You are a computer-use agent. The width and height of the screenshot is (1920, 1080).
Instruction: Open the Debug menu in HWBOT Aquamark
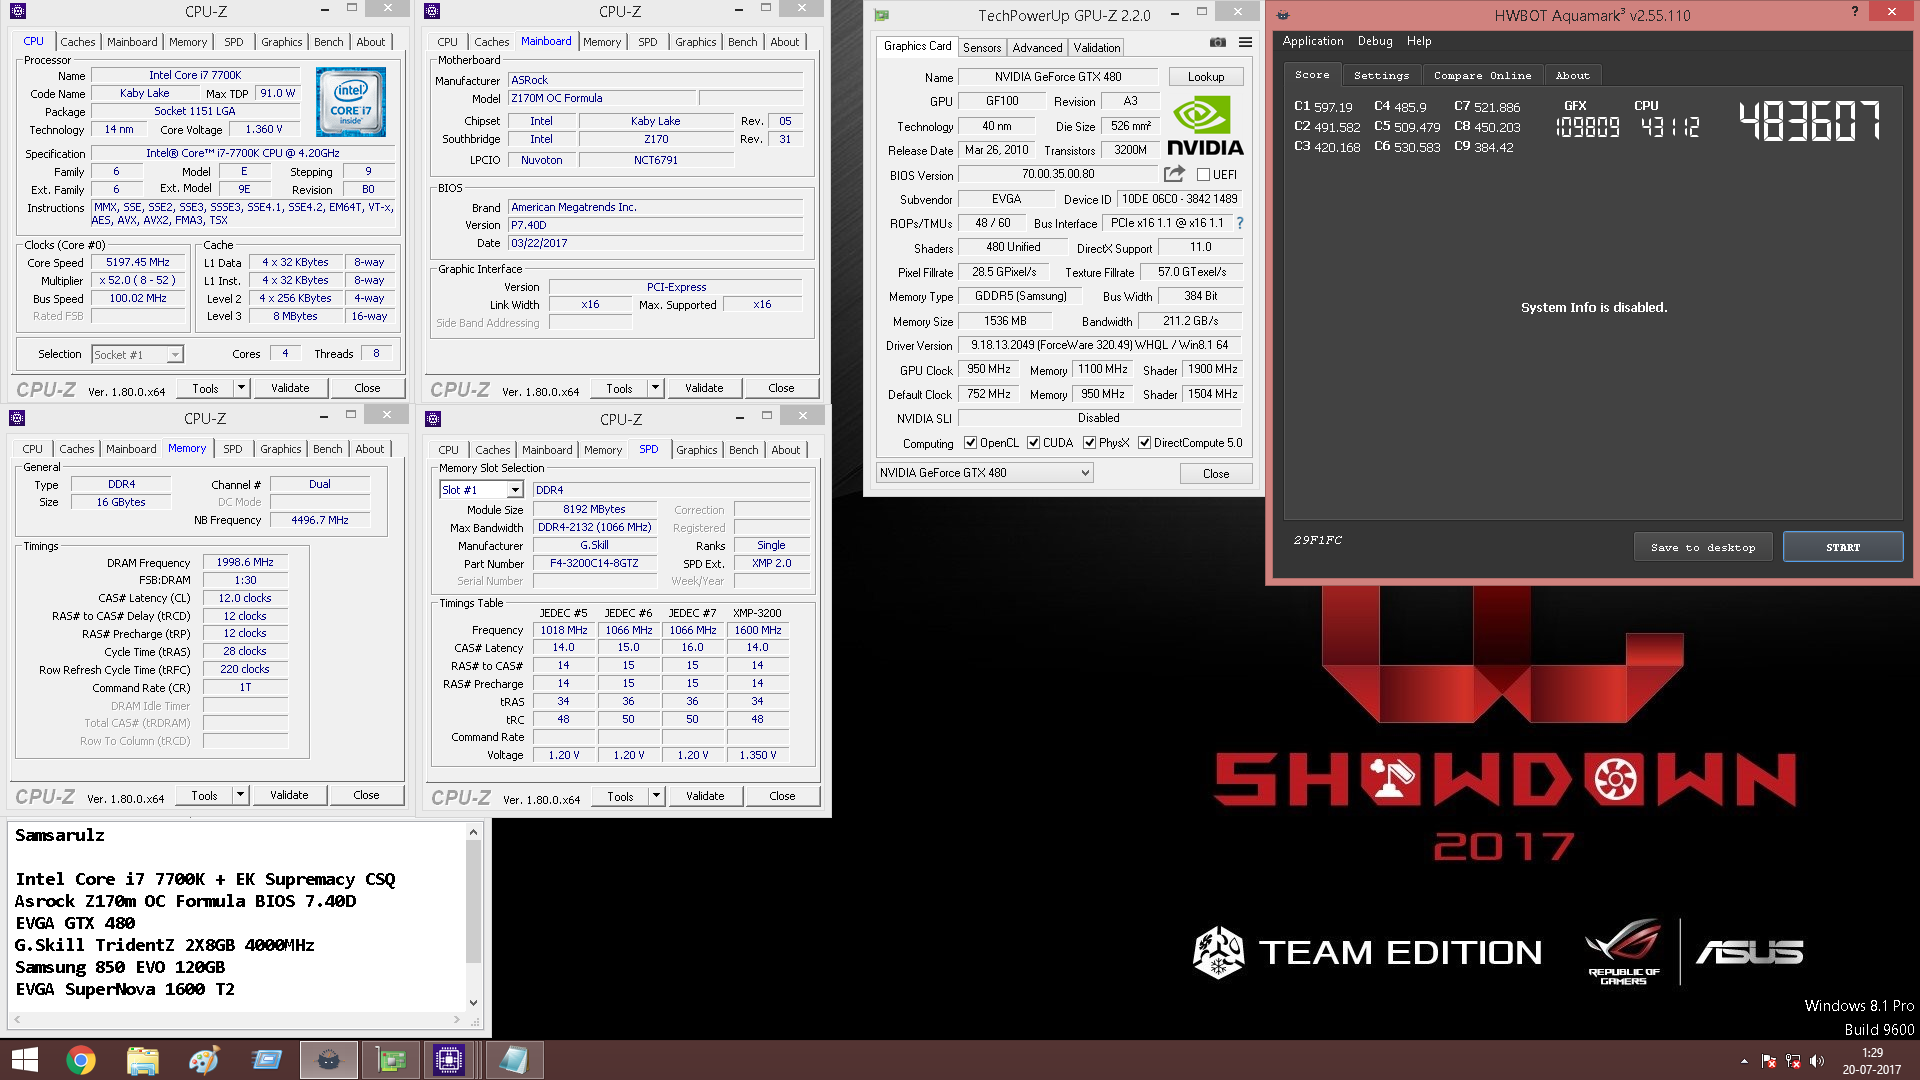tap(1375, 41)
